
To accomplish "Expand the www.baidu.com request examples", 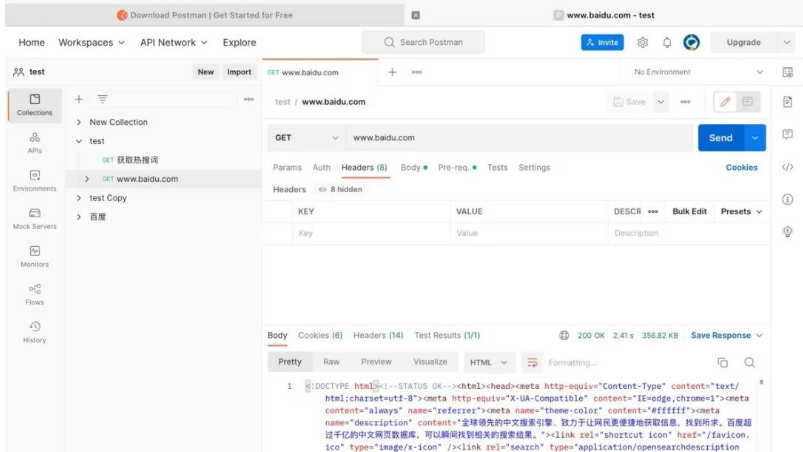I will (x=87, y=179).
